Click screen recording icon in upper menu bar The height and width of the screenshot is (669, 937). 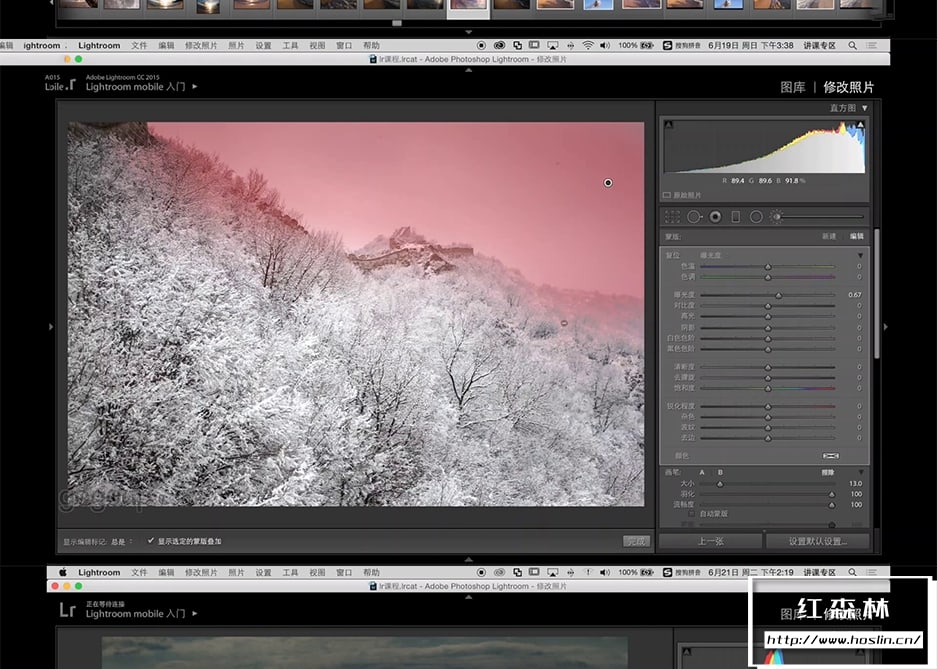pos(481,45)
